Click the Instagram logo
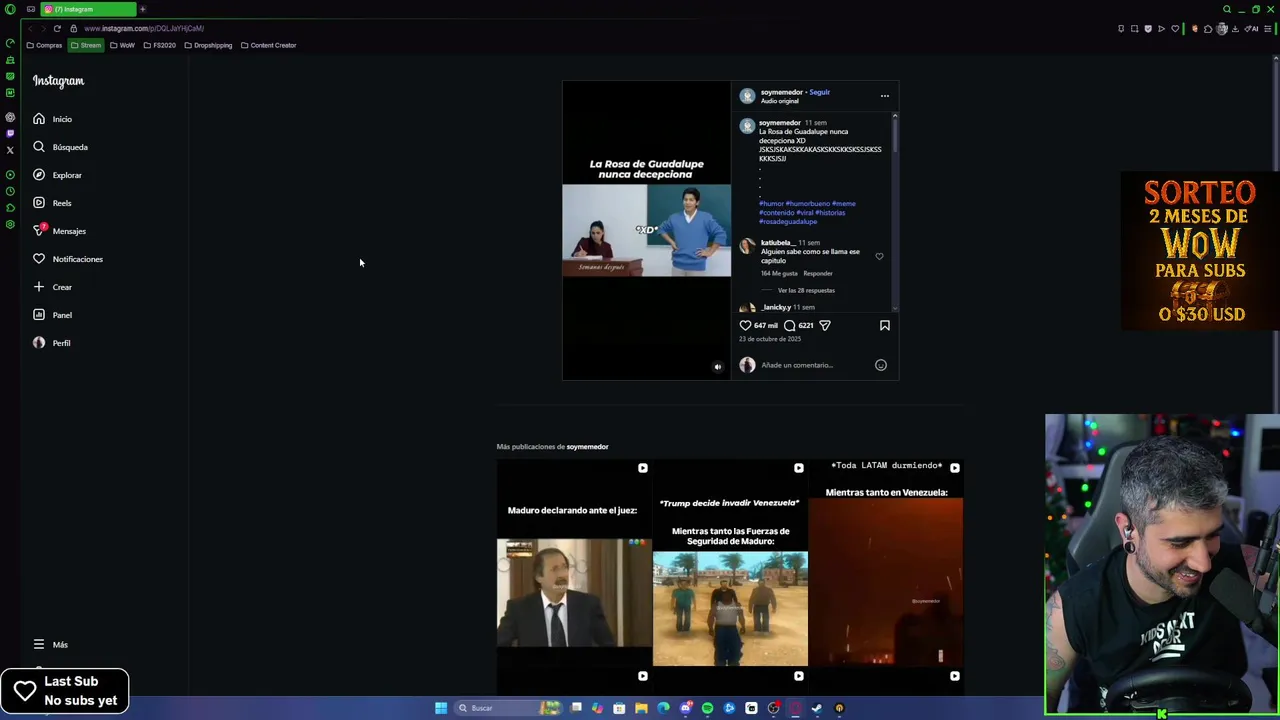The height and width of the screenshot is (720, 1280). [x=58, y=81]
